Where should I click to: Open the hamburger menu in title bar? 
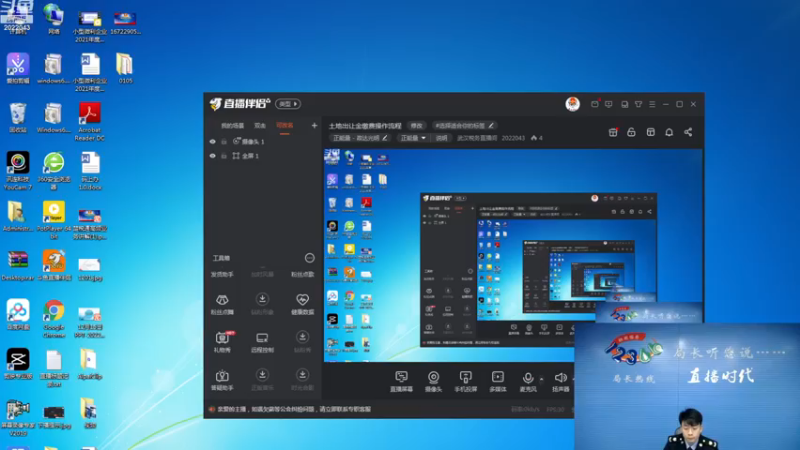[x=652, y=104]
